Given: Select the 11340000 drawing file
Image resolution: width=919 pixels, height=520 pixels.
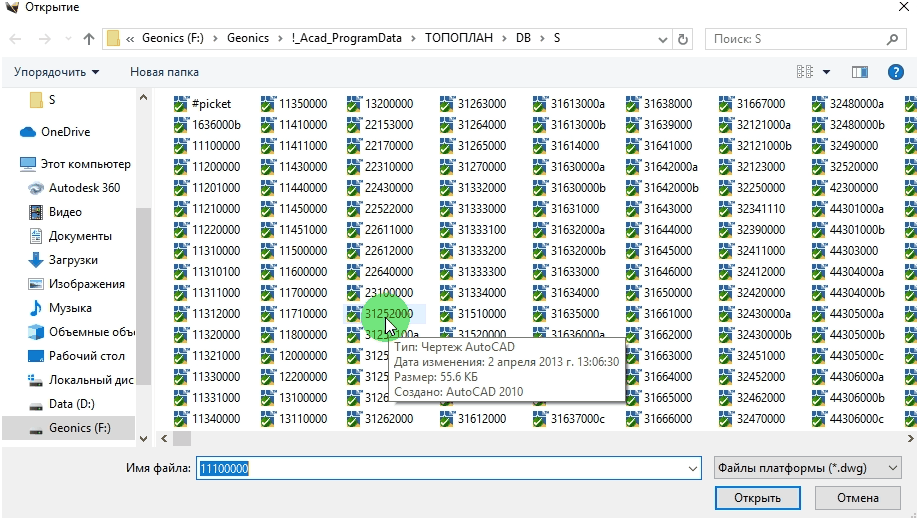Looking at the screenshot, I should tap(216, 419).
